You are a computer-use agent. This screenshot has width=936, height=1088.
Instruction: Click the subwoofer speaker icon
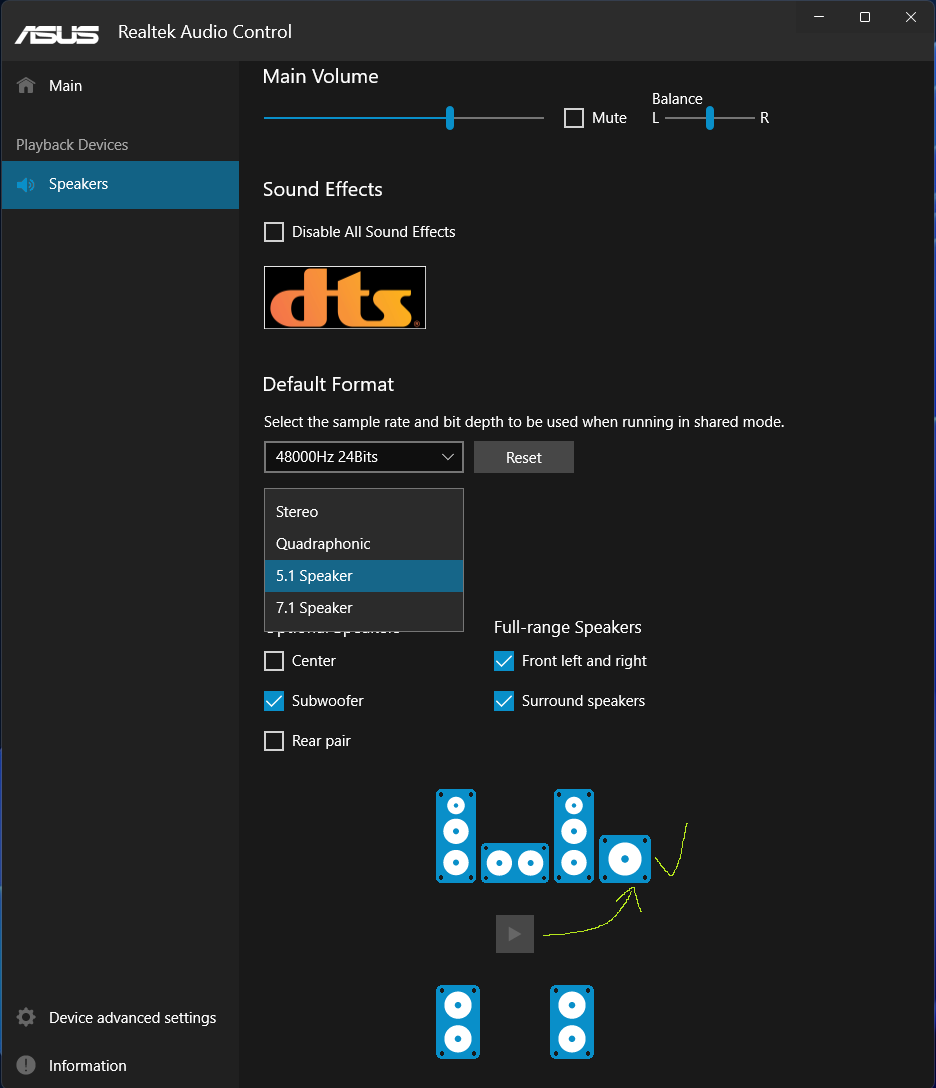coord(625,859)
